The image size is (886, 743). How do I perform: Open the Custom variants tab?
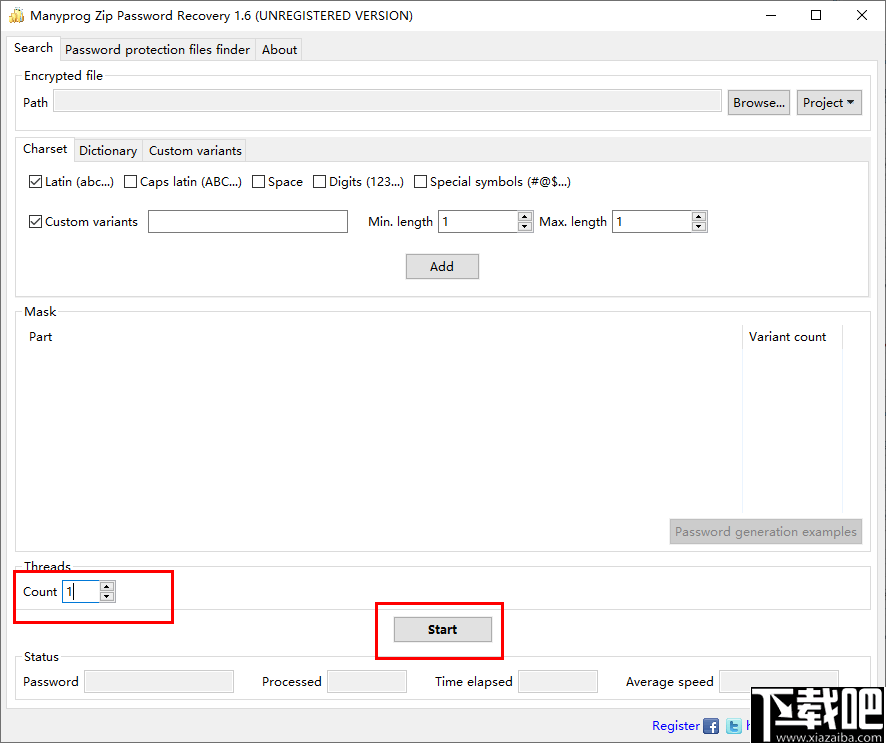[x=194, y=150]
